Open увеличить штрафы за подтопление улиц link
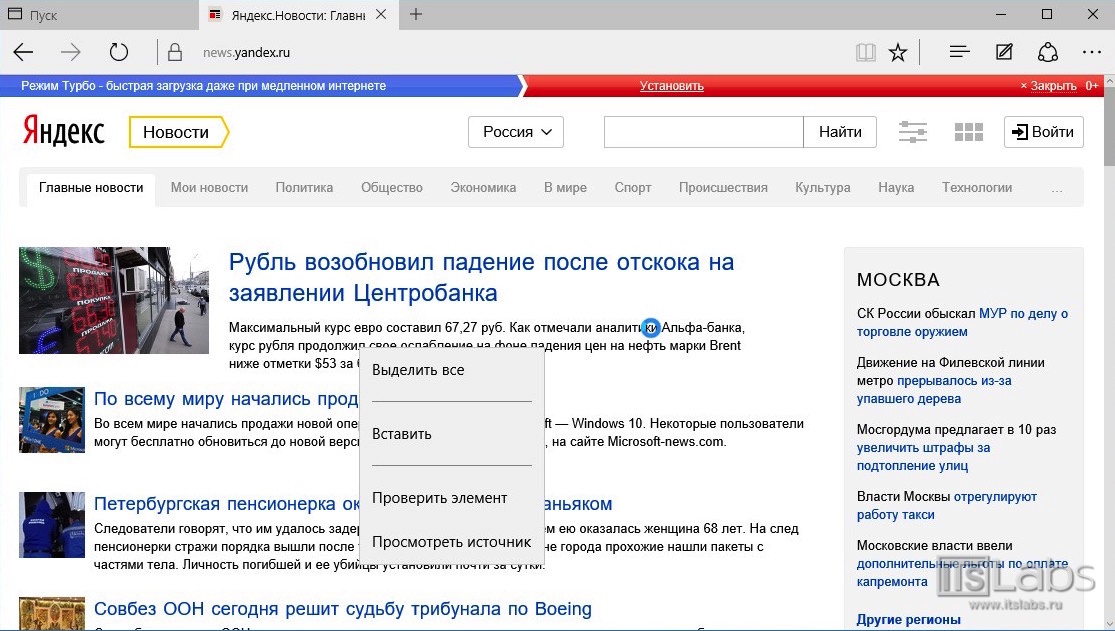The height and width of the screenshot is (631, 1115). pyautogui.click(x=923, y=457)
